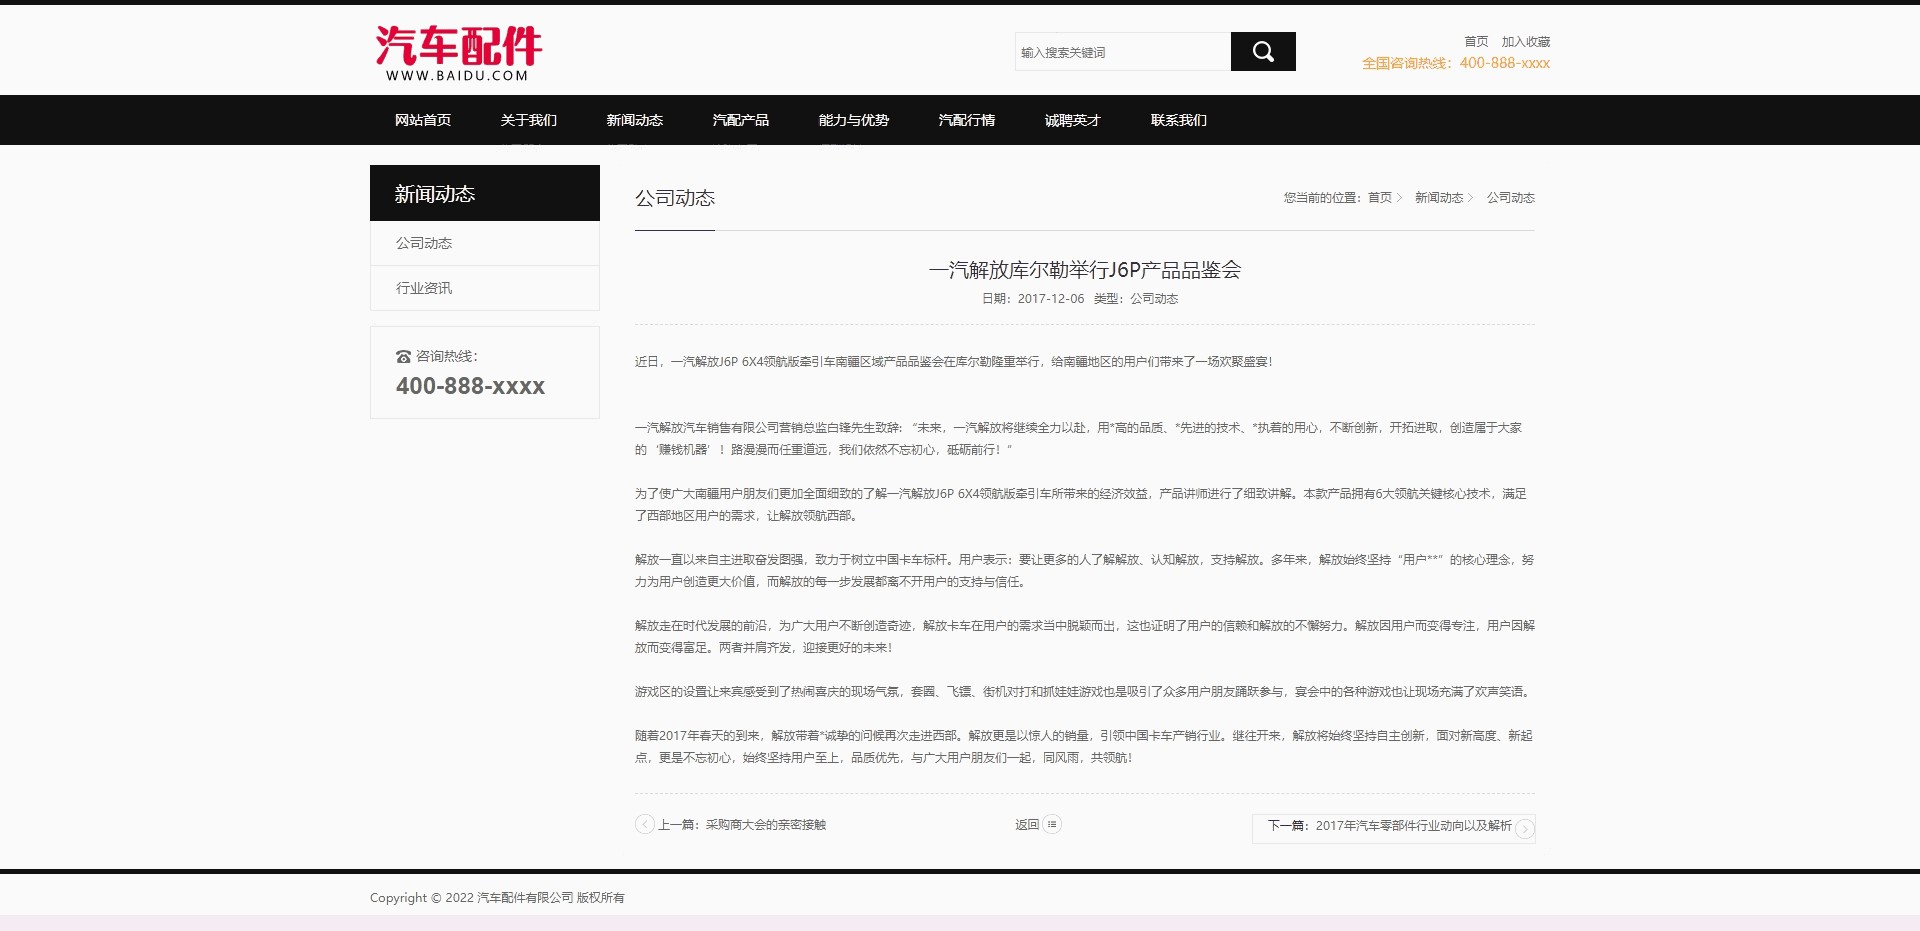Open the 联系我们 menu item
Screen dimensions: 1920x931
(x=1178, y=120)
